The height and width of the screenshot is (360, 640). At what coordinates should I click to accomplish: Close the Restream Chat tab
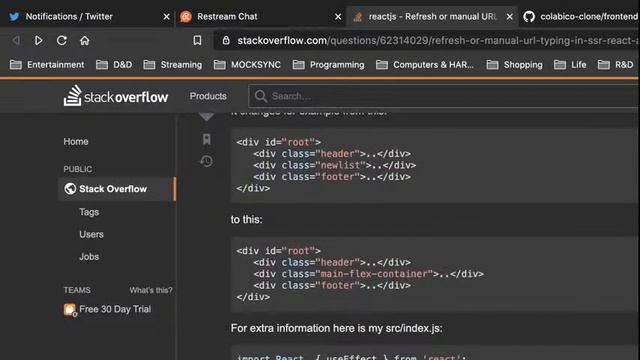point(338,17)
